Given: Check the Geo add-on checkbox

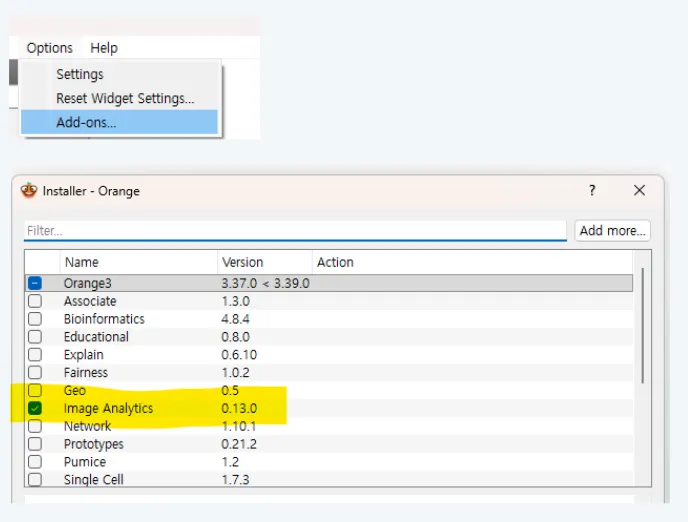Looking at the screenshot, I should point(35,390).
